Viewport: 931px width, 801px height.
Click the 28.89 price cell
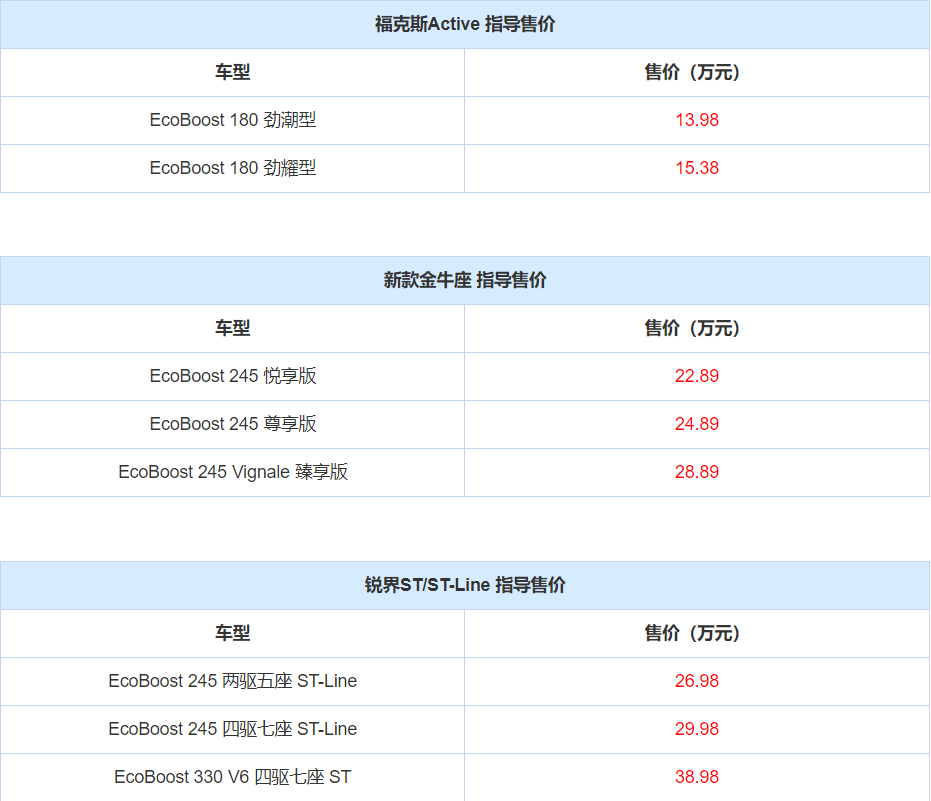tap(697, 472)
